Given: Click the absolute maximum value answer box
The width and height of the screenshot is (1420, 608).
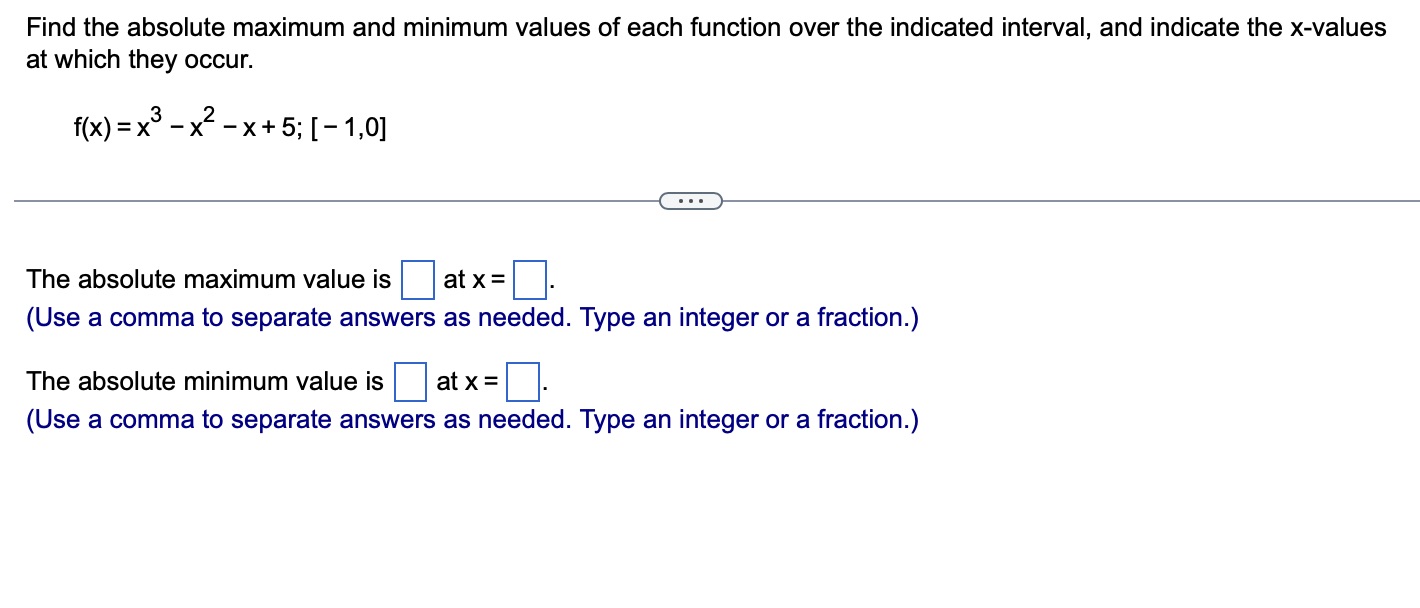Looking at the screenshot, I should click(417, 278).
